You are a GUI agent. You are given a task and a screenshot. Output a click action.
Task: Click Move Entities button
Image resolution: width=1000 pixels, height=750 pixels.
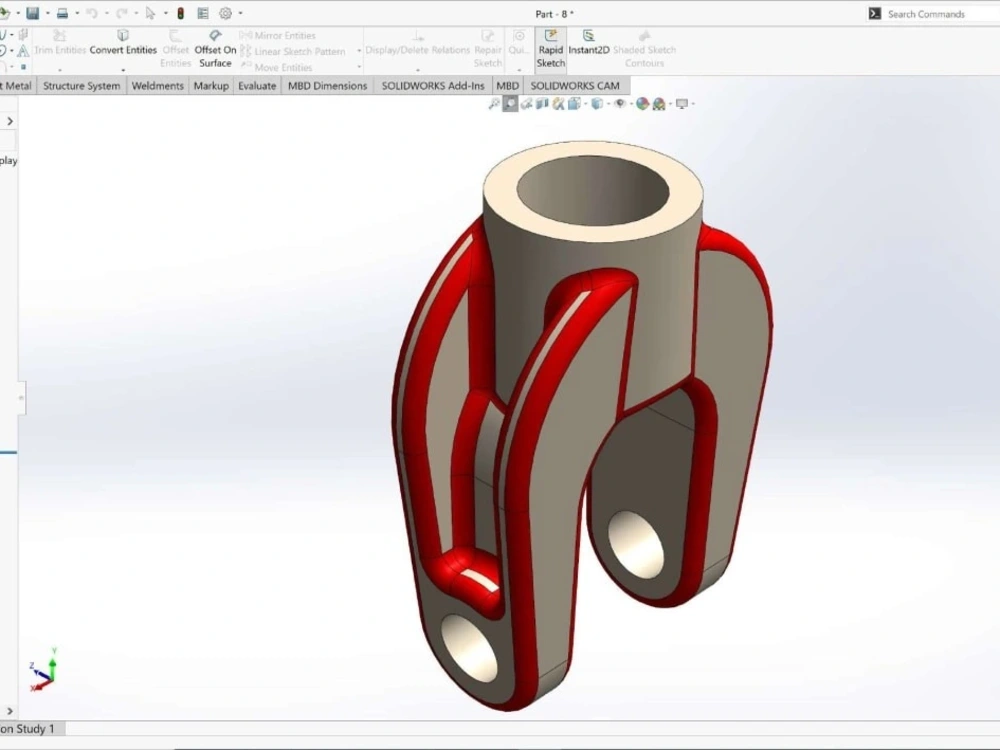277,67
